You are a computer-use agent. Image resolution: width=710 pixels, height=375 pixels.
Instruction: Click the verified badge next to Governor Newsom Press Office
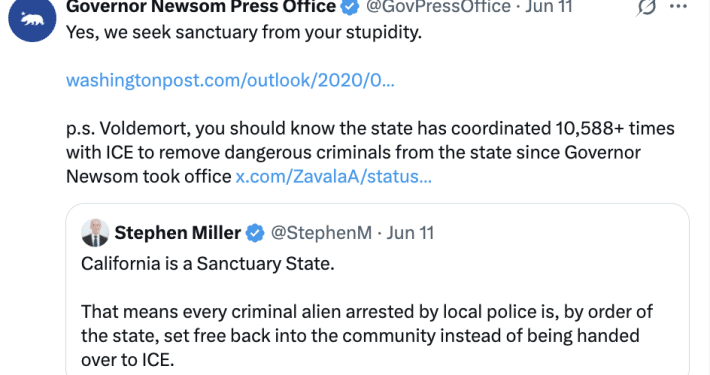(x=350, y=6)
